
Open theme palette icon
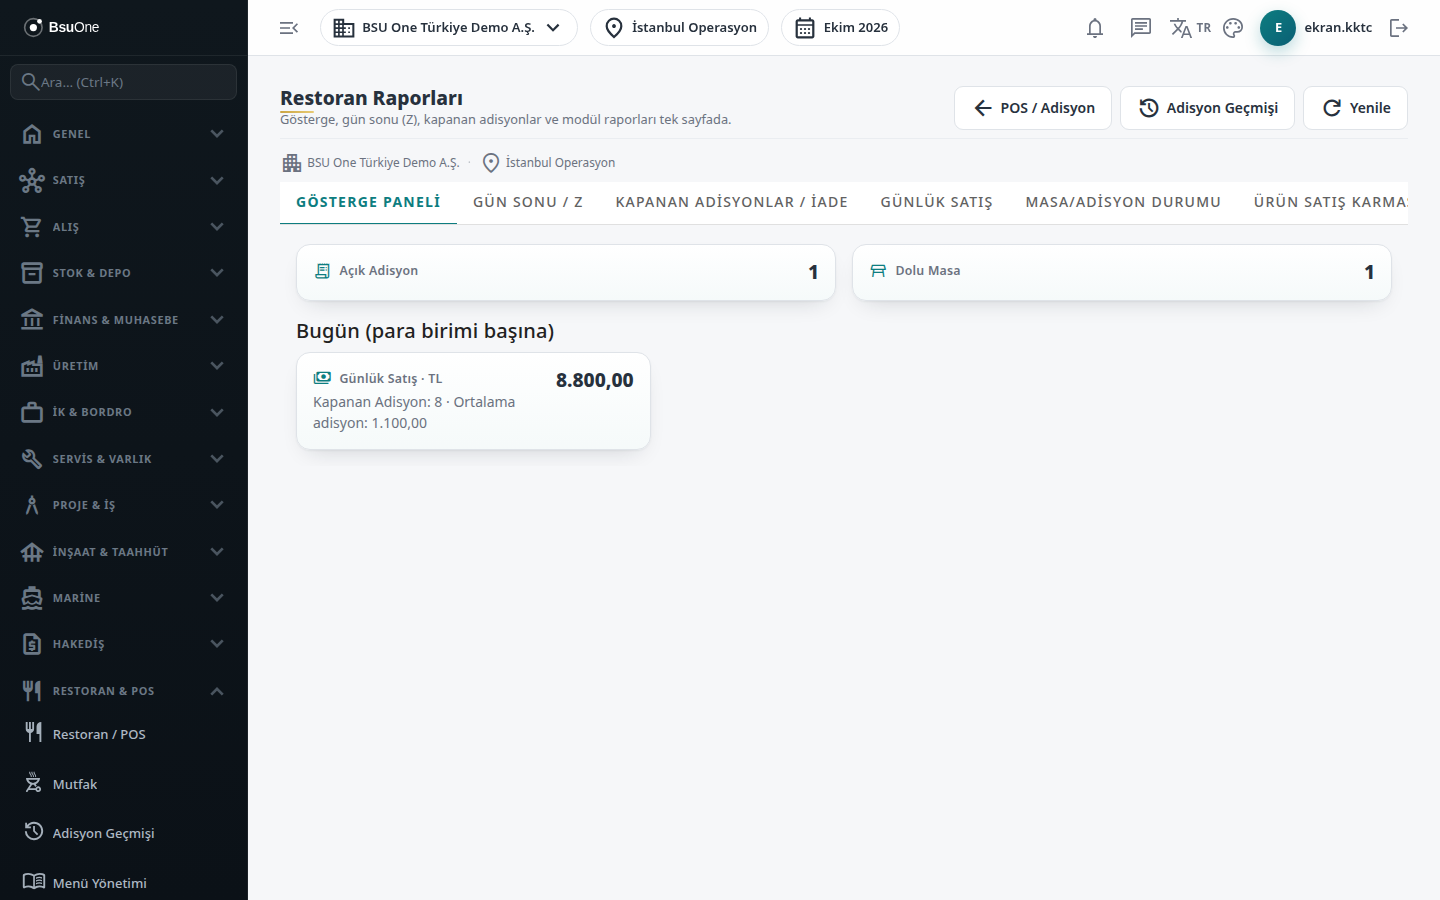(x=1233, y=28)
